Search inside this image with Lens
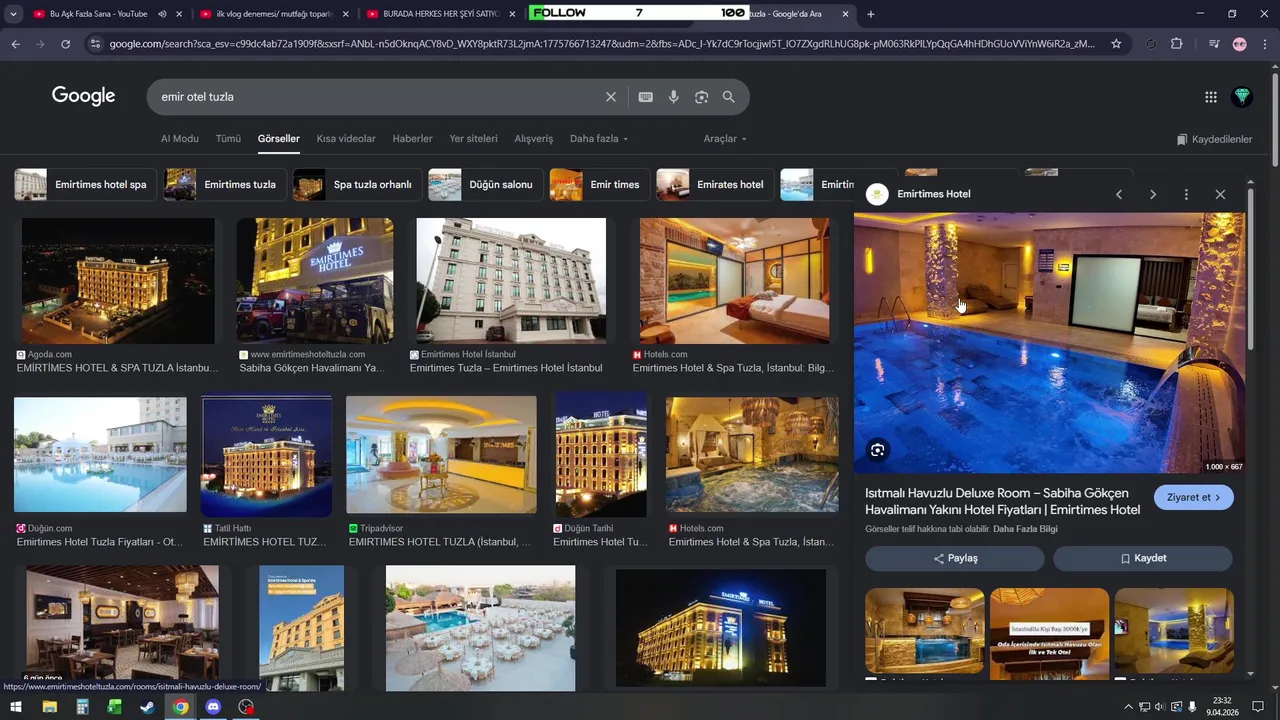The width and height of the screenshot is (1280, 720). pos(877,450)
